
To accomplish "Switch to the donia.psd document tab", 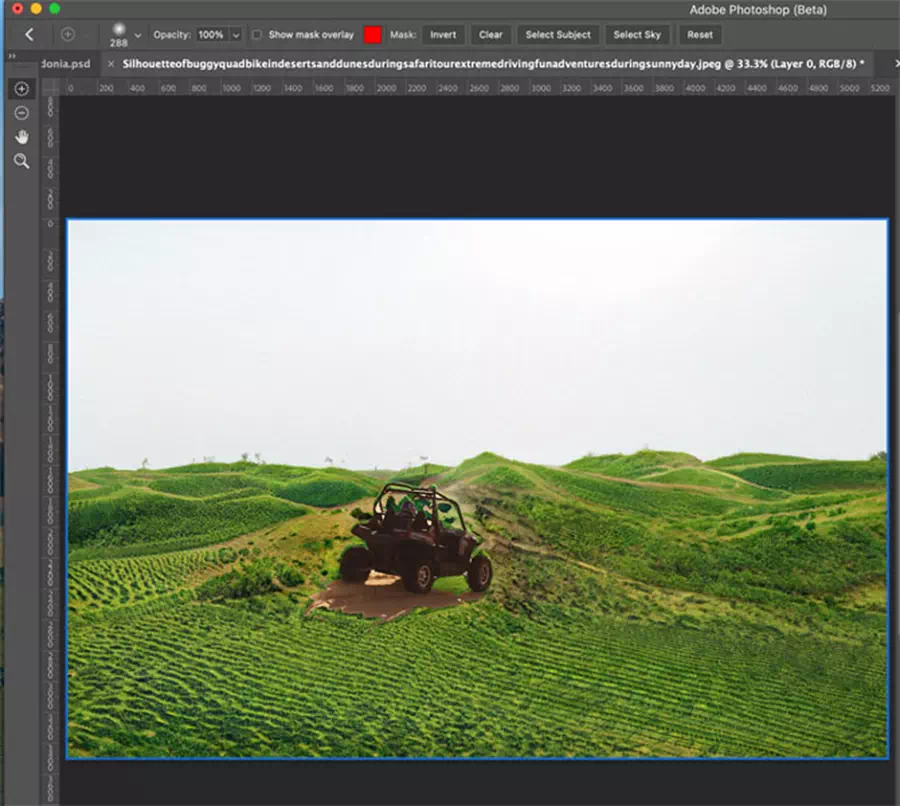I will click(x=67, y=64).
